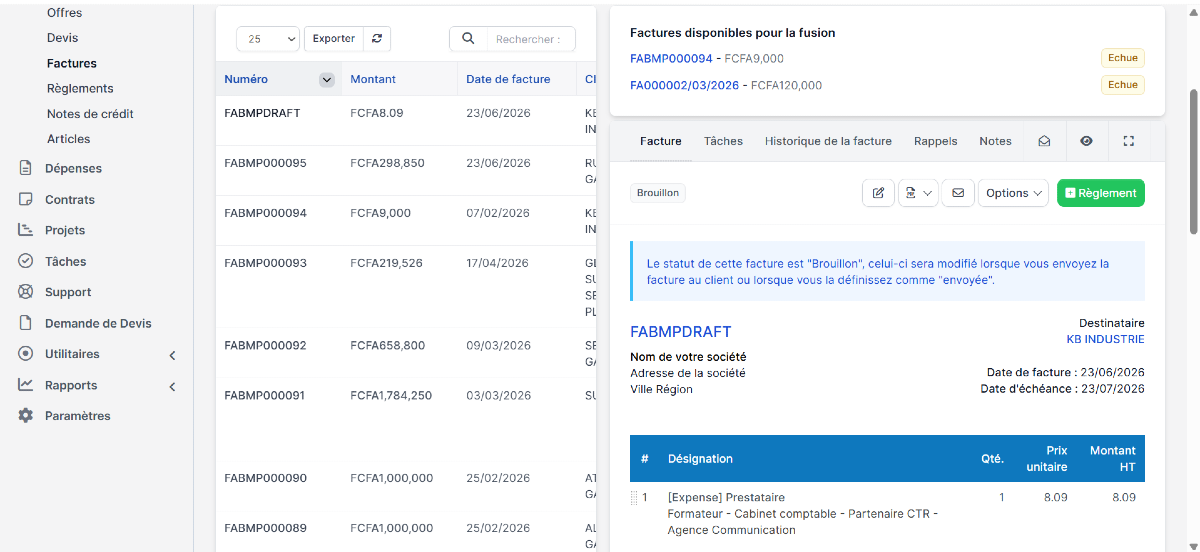Click the Utilitaires sidebar icon

coord(26,354)
